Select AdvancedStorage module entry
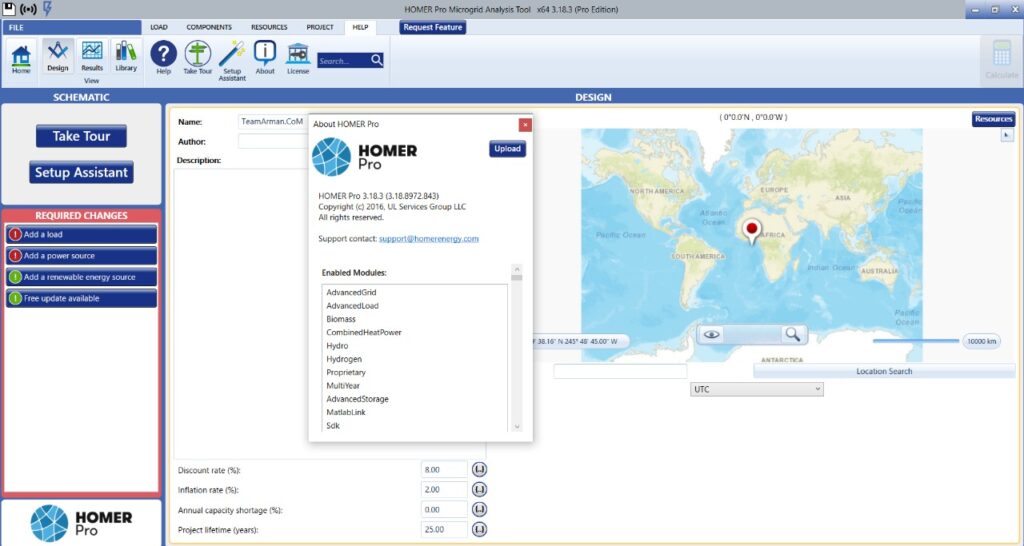Screen dimensions: 1024x546 click(x=357, y=399)
